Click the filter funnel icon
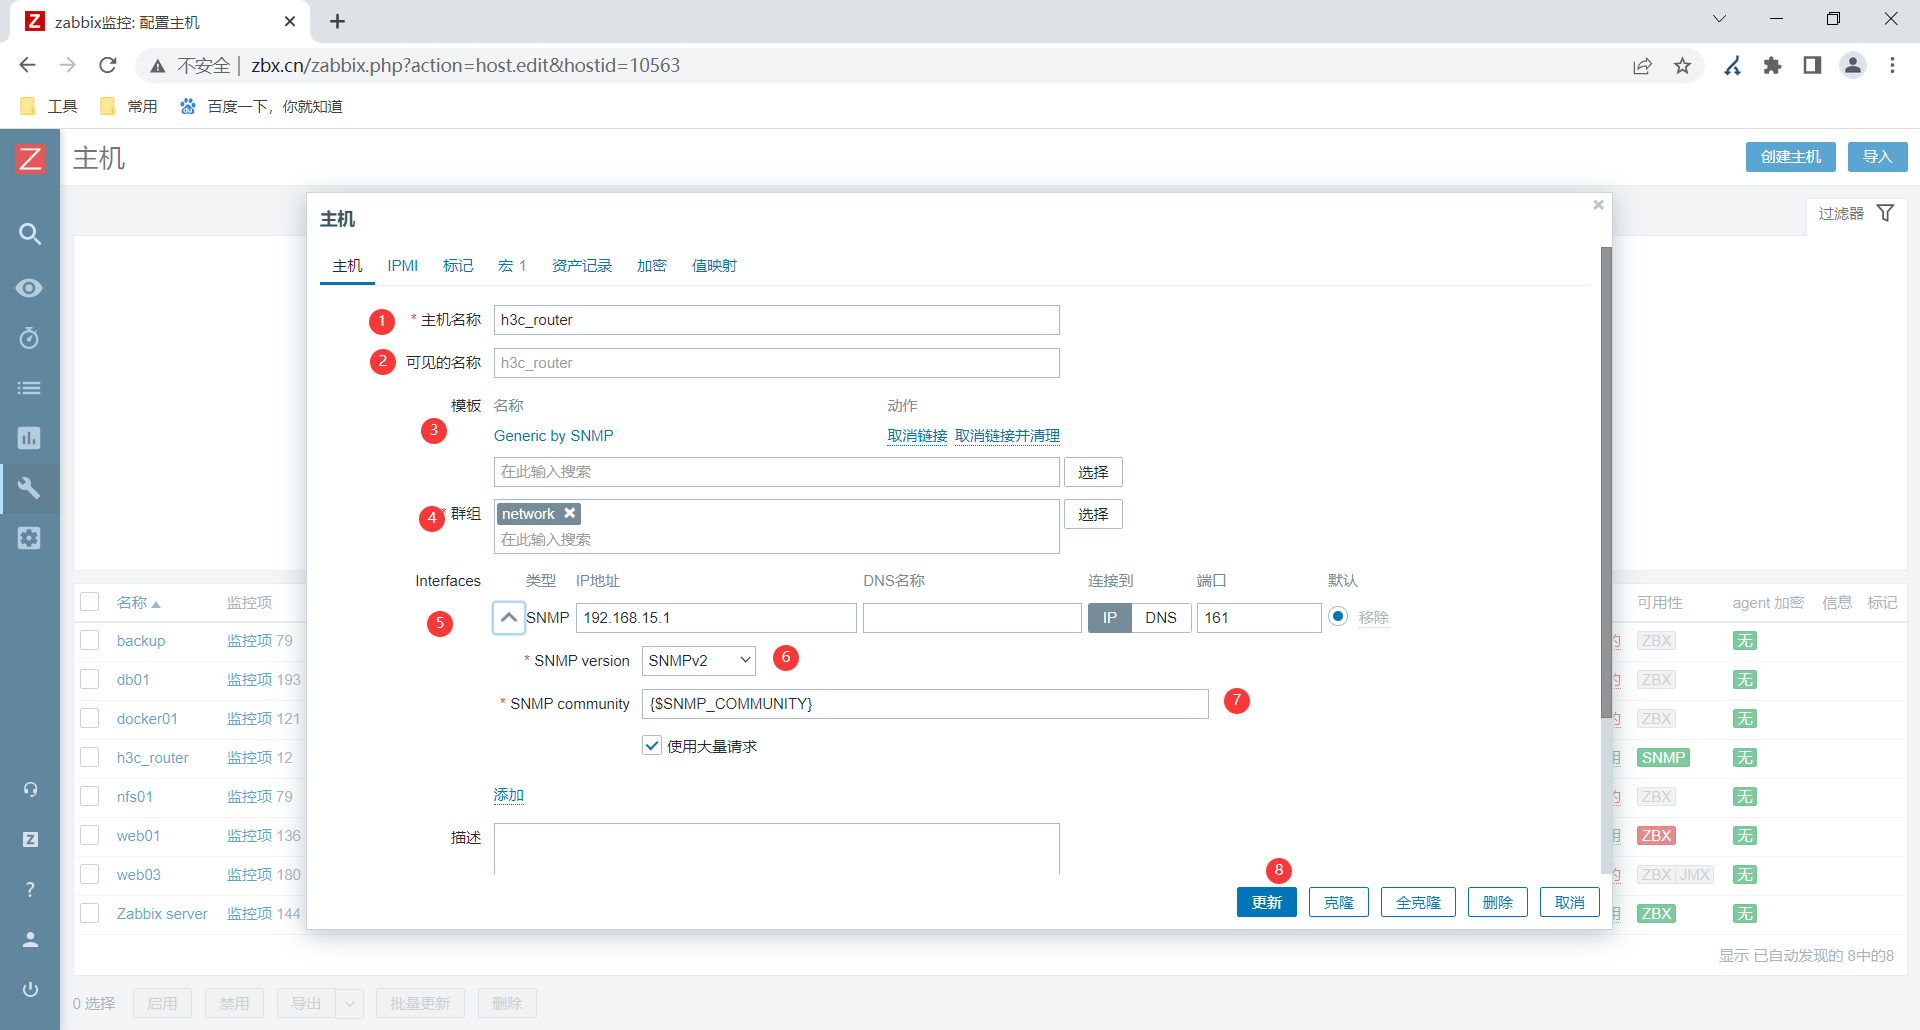The image size is (1920, 1030). [x=1885, y=213]
